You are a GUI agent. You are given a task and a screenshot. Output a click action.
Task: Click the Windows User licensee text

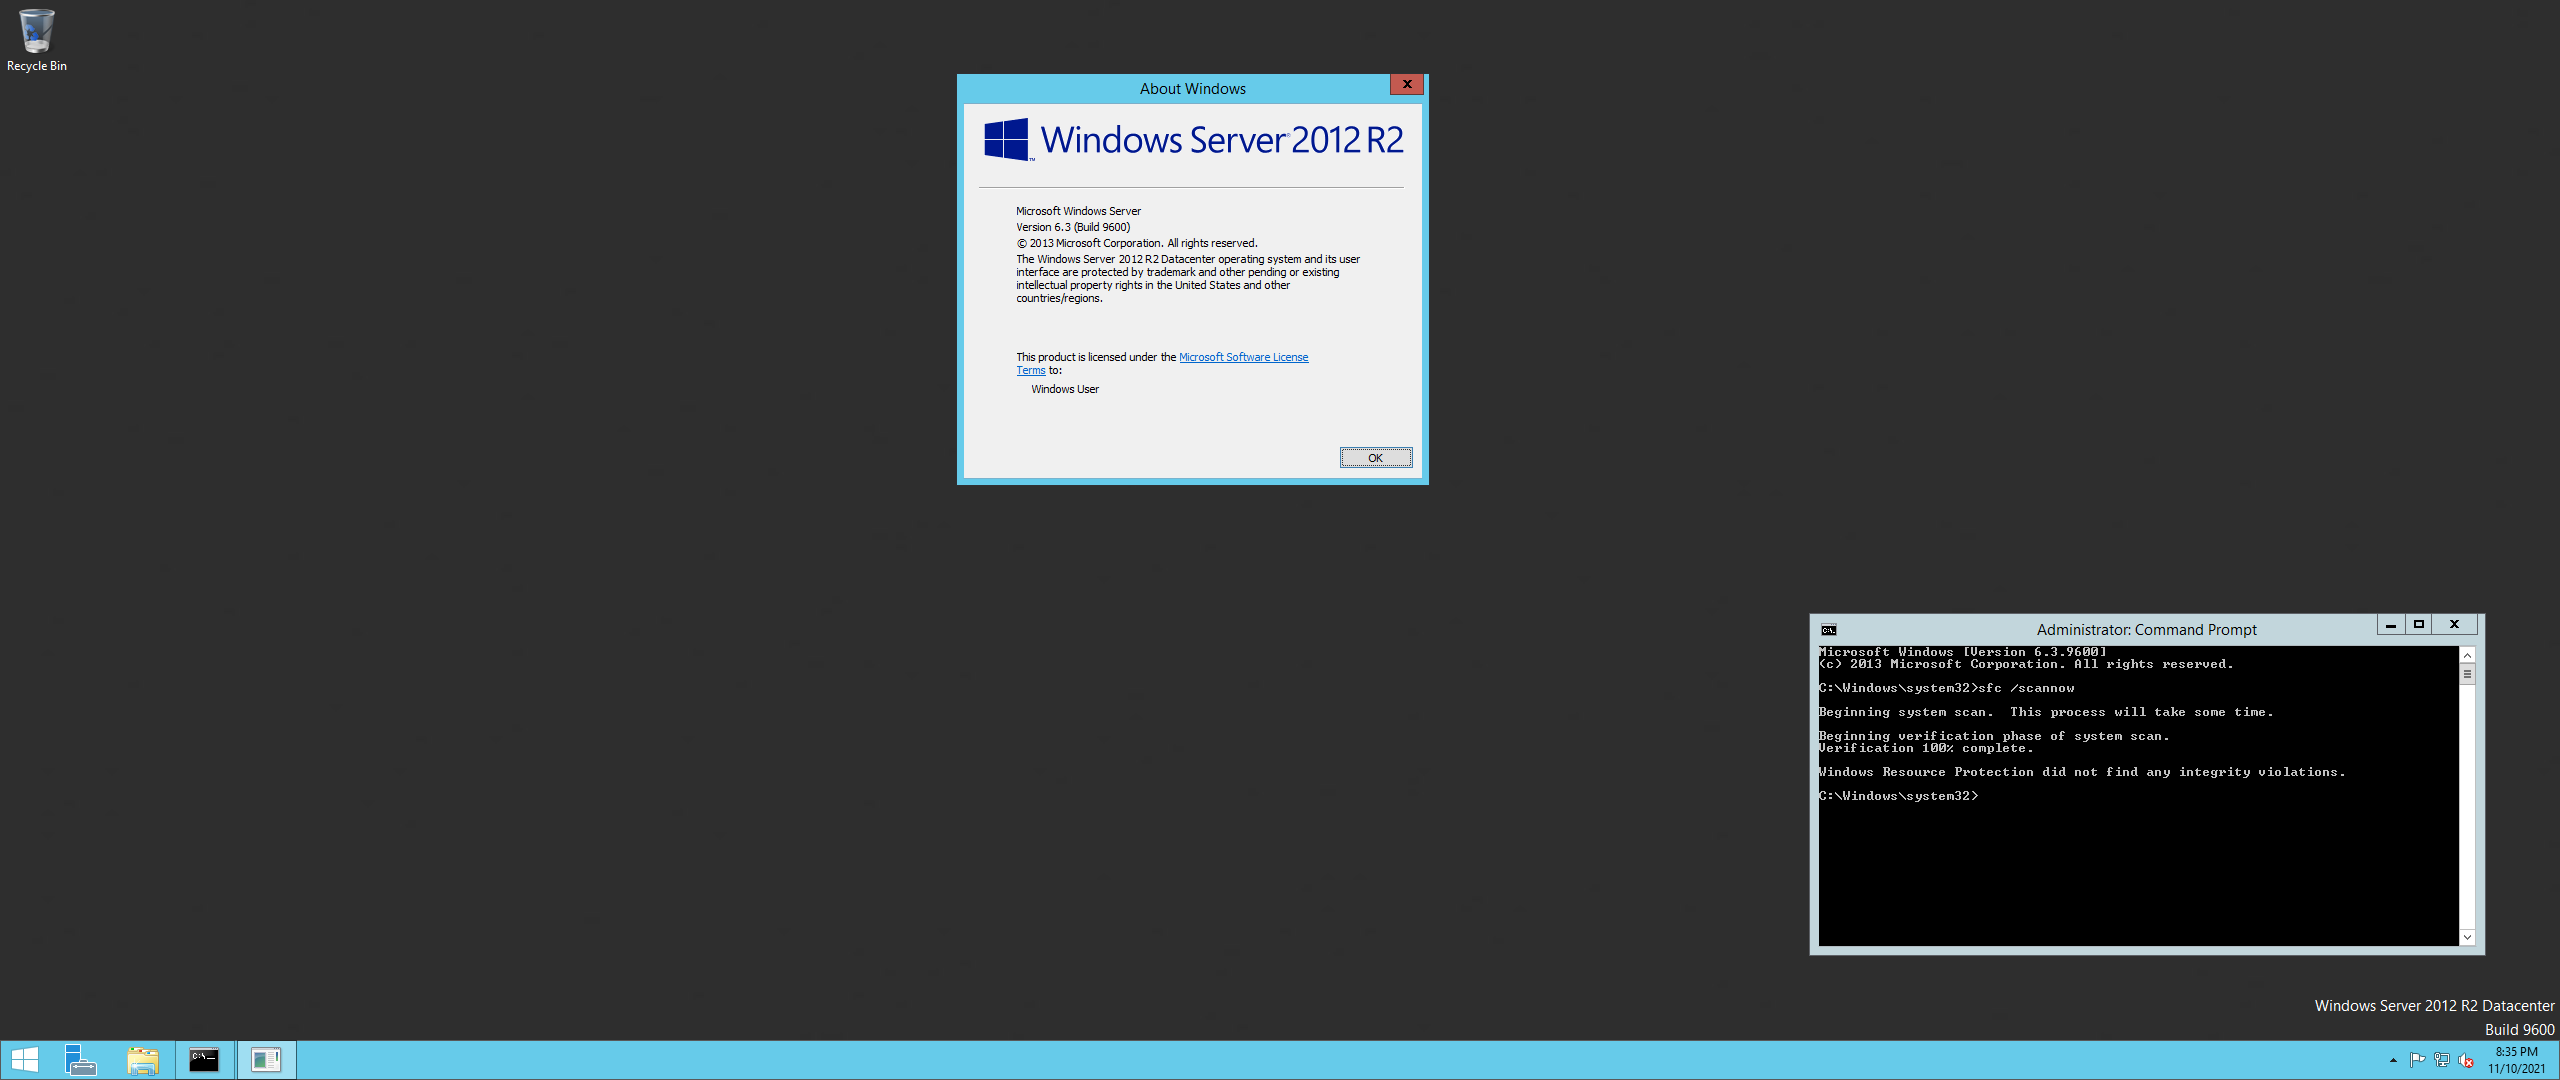click(1065, 389)
